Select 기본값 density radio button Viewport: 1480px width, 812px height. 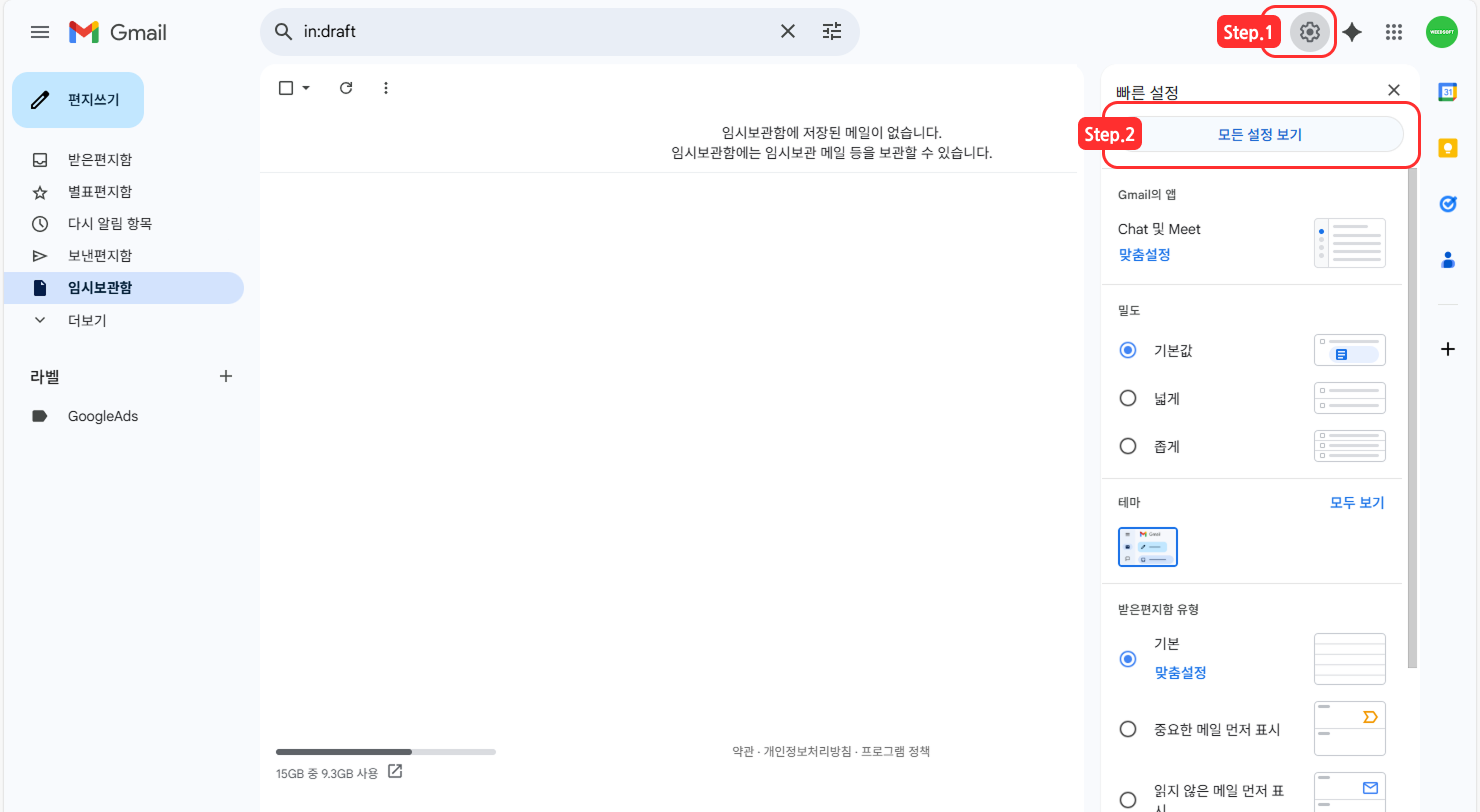coord(1128,350)
